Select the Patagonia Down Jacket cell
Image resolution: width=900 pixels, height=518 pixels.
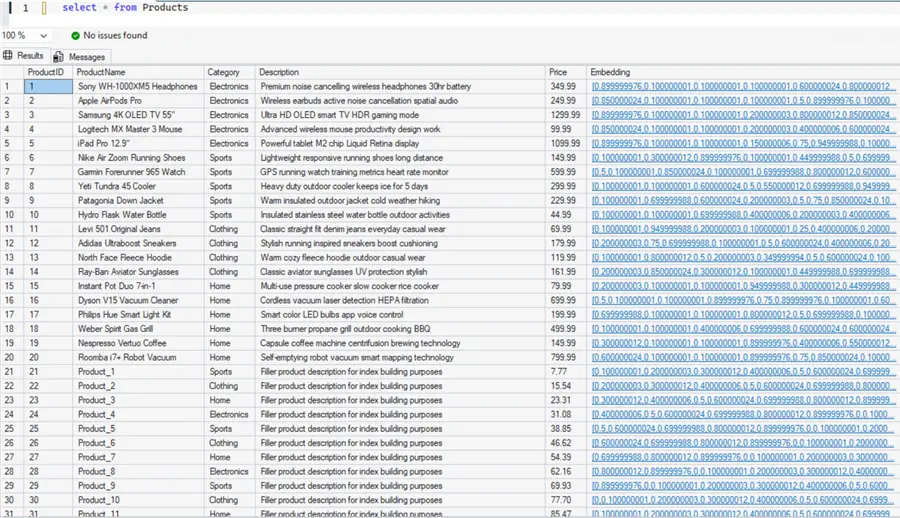(x=138, y=200)
